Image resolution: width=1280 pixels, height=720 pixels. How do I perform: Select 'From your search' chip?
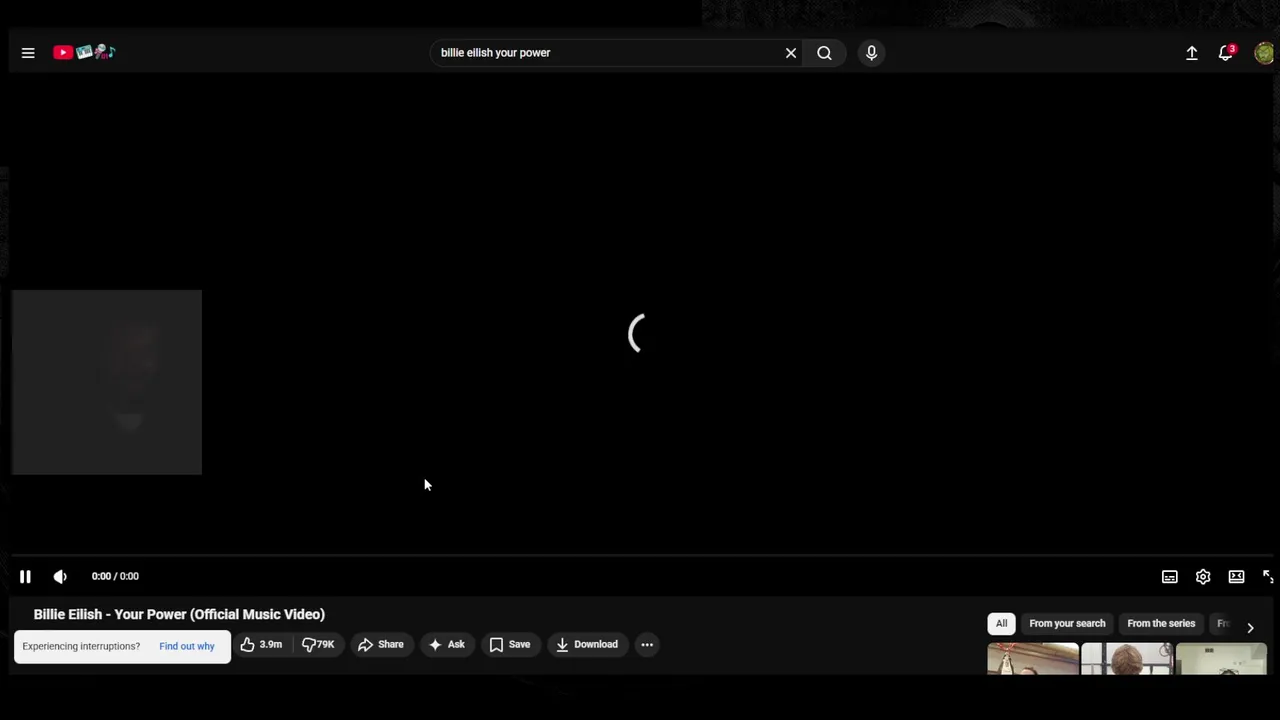[x=1067, y=623]
